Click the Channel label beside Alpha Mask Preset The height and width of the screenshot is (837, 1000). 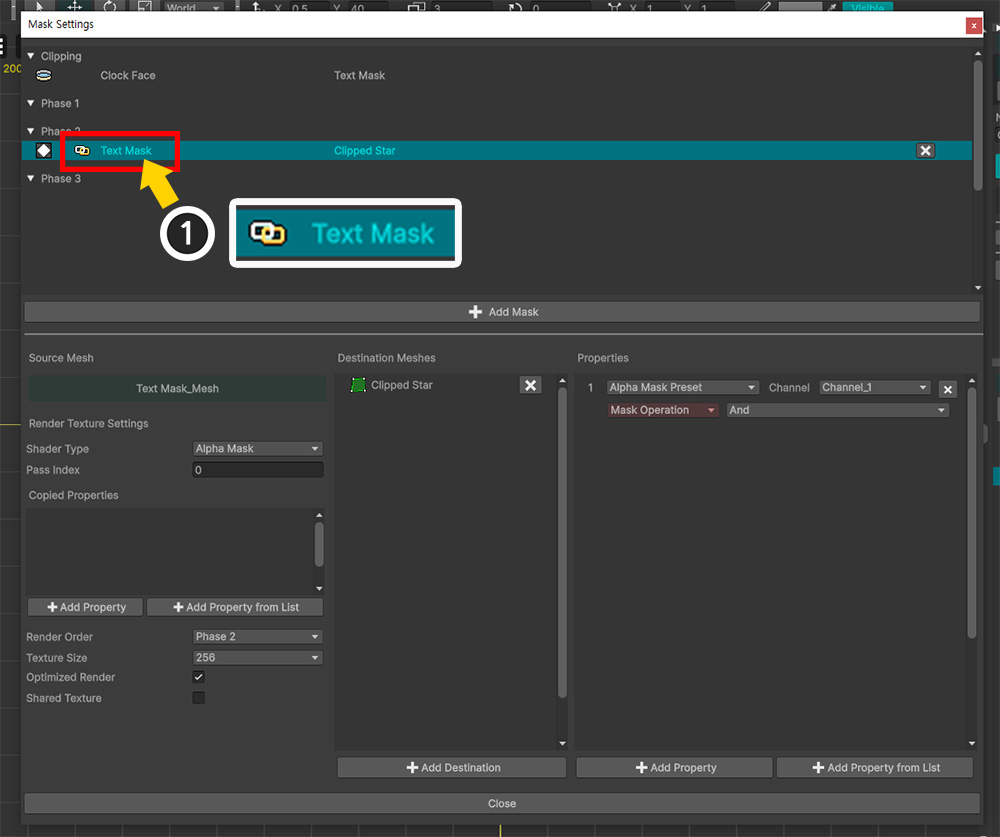[789, 387]
